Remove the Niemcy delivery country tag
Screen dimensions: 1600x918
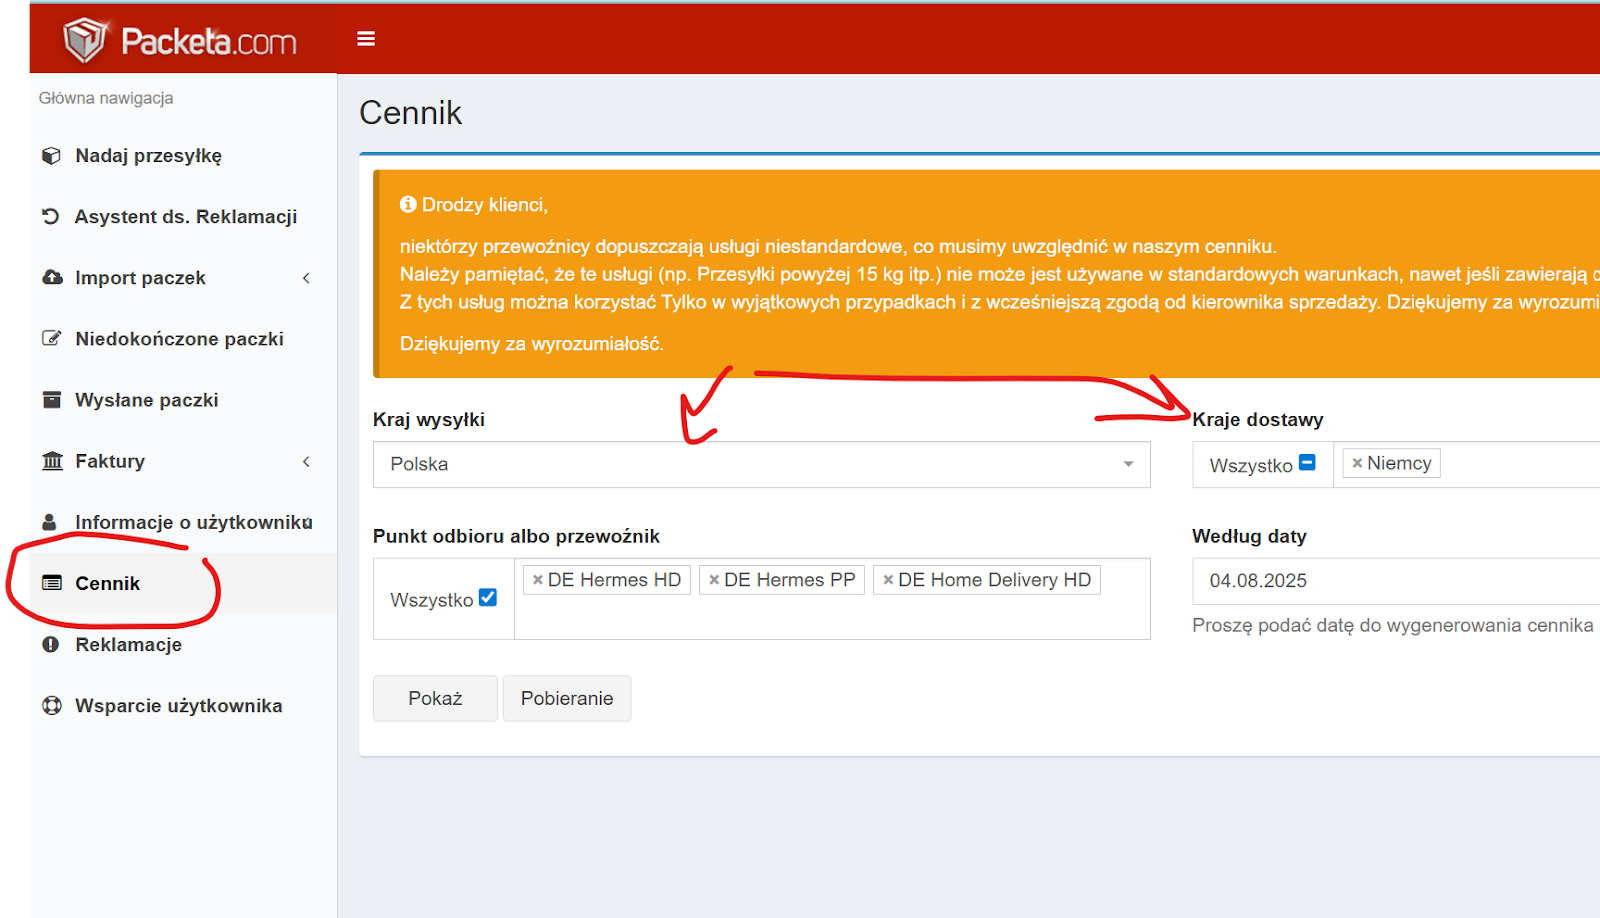1357,463
